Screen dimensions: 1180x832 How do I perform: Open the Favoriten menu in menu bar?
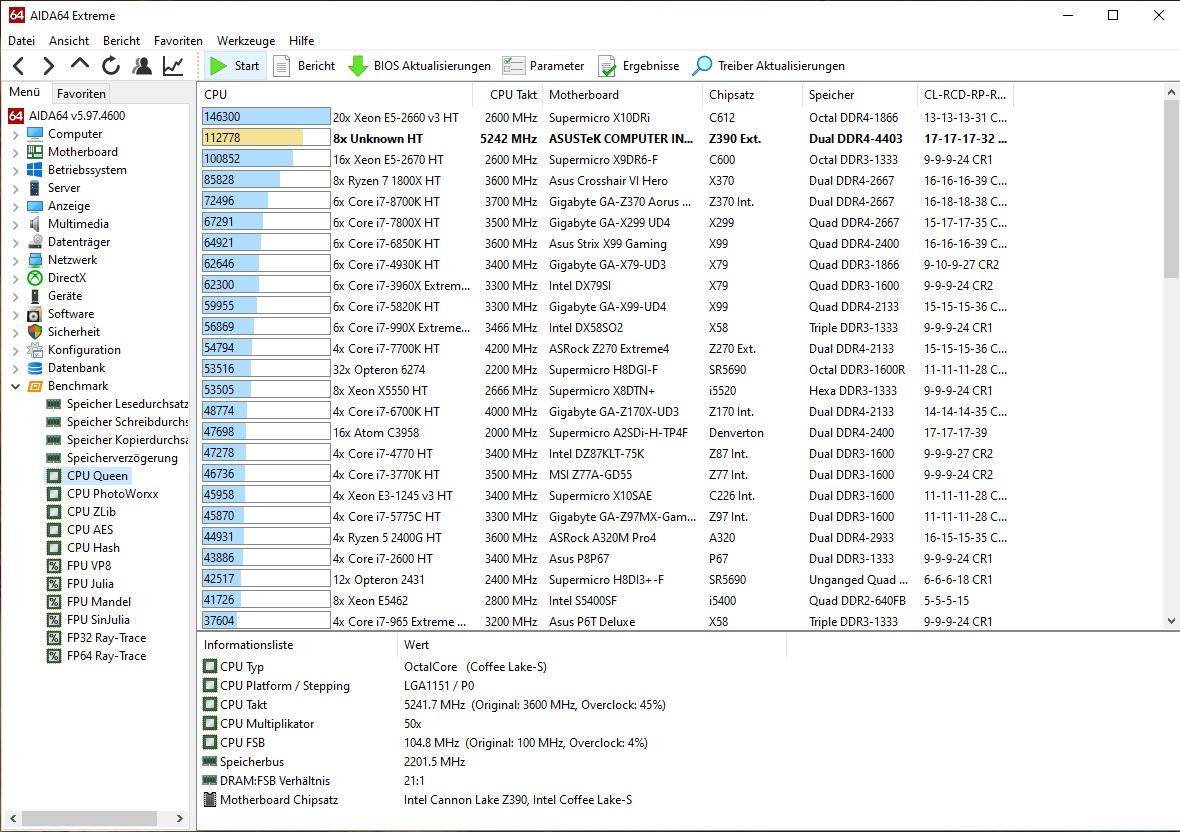click(x=178, y=41)
